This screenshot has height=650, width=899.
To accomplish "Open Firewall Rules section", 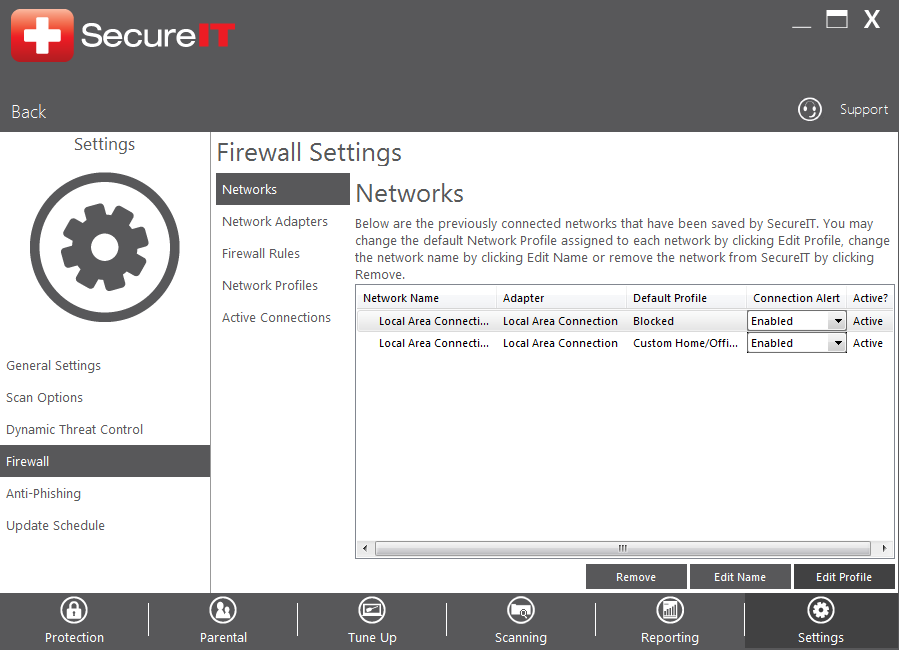I will click(261, 253).
